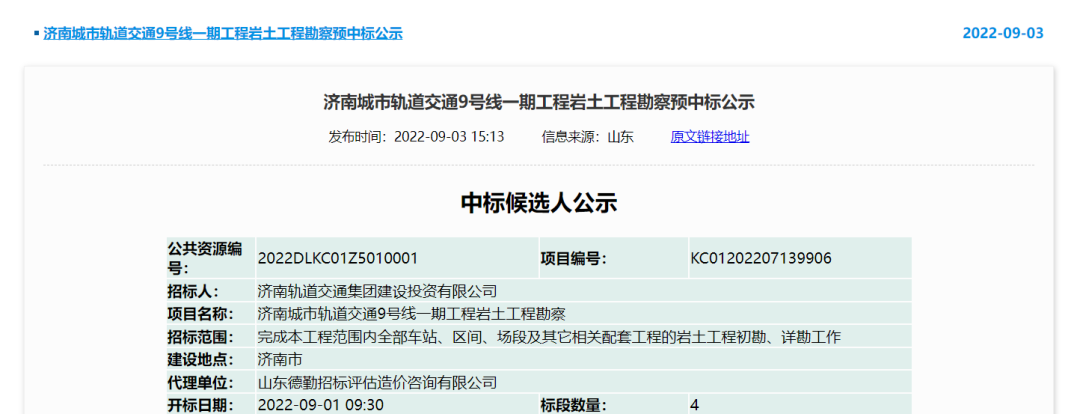Select tenderer 济南轨道交通集团建设投资有限公司
The height and width of the screenshot is (414, 1080).
click(377, 291)
